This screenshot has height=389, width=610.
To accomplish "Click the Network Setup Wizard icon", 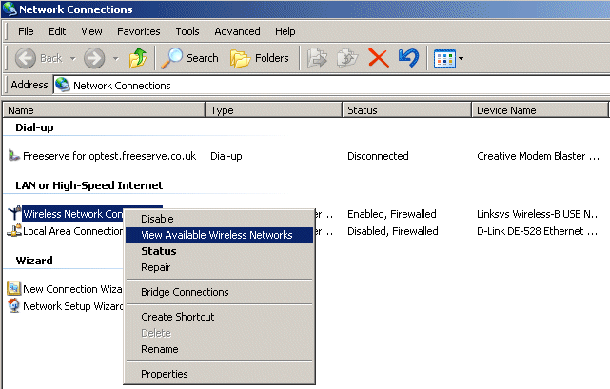I will [14, 306].
